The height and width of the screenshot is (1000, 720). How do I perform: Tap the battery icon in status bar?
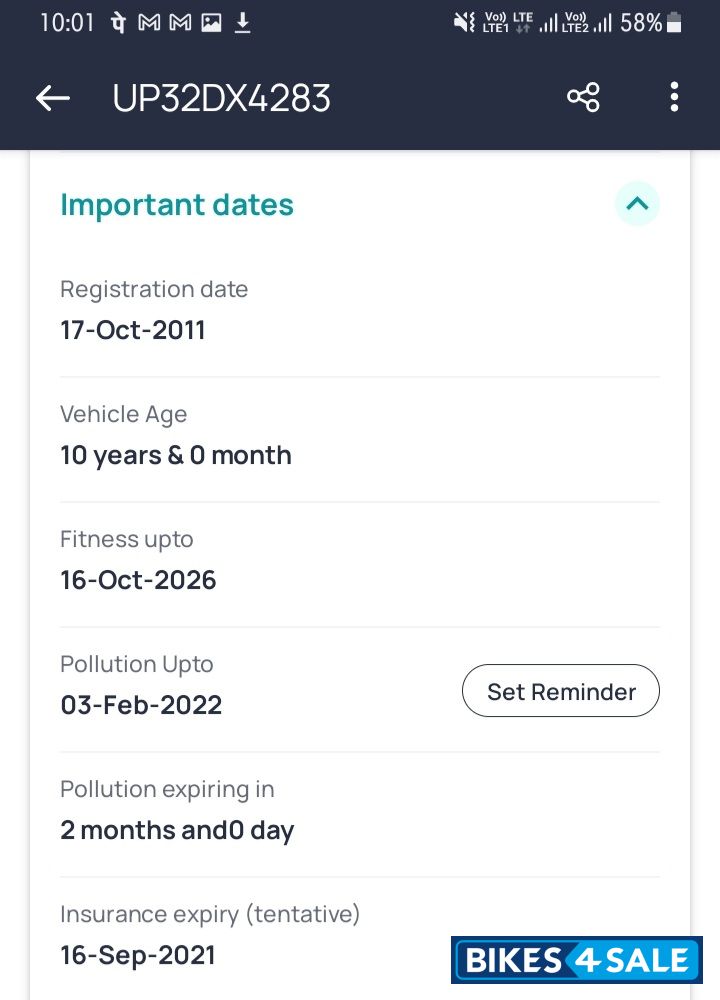tap(675, 23)
